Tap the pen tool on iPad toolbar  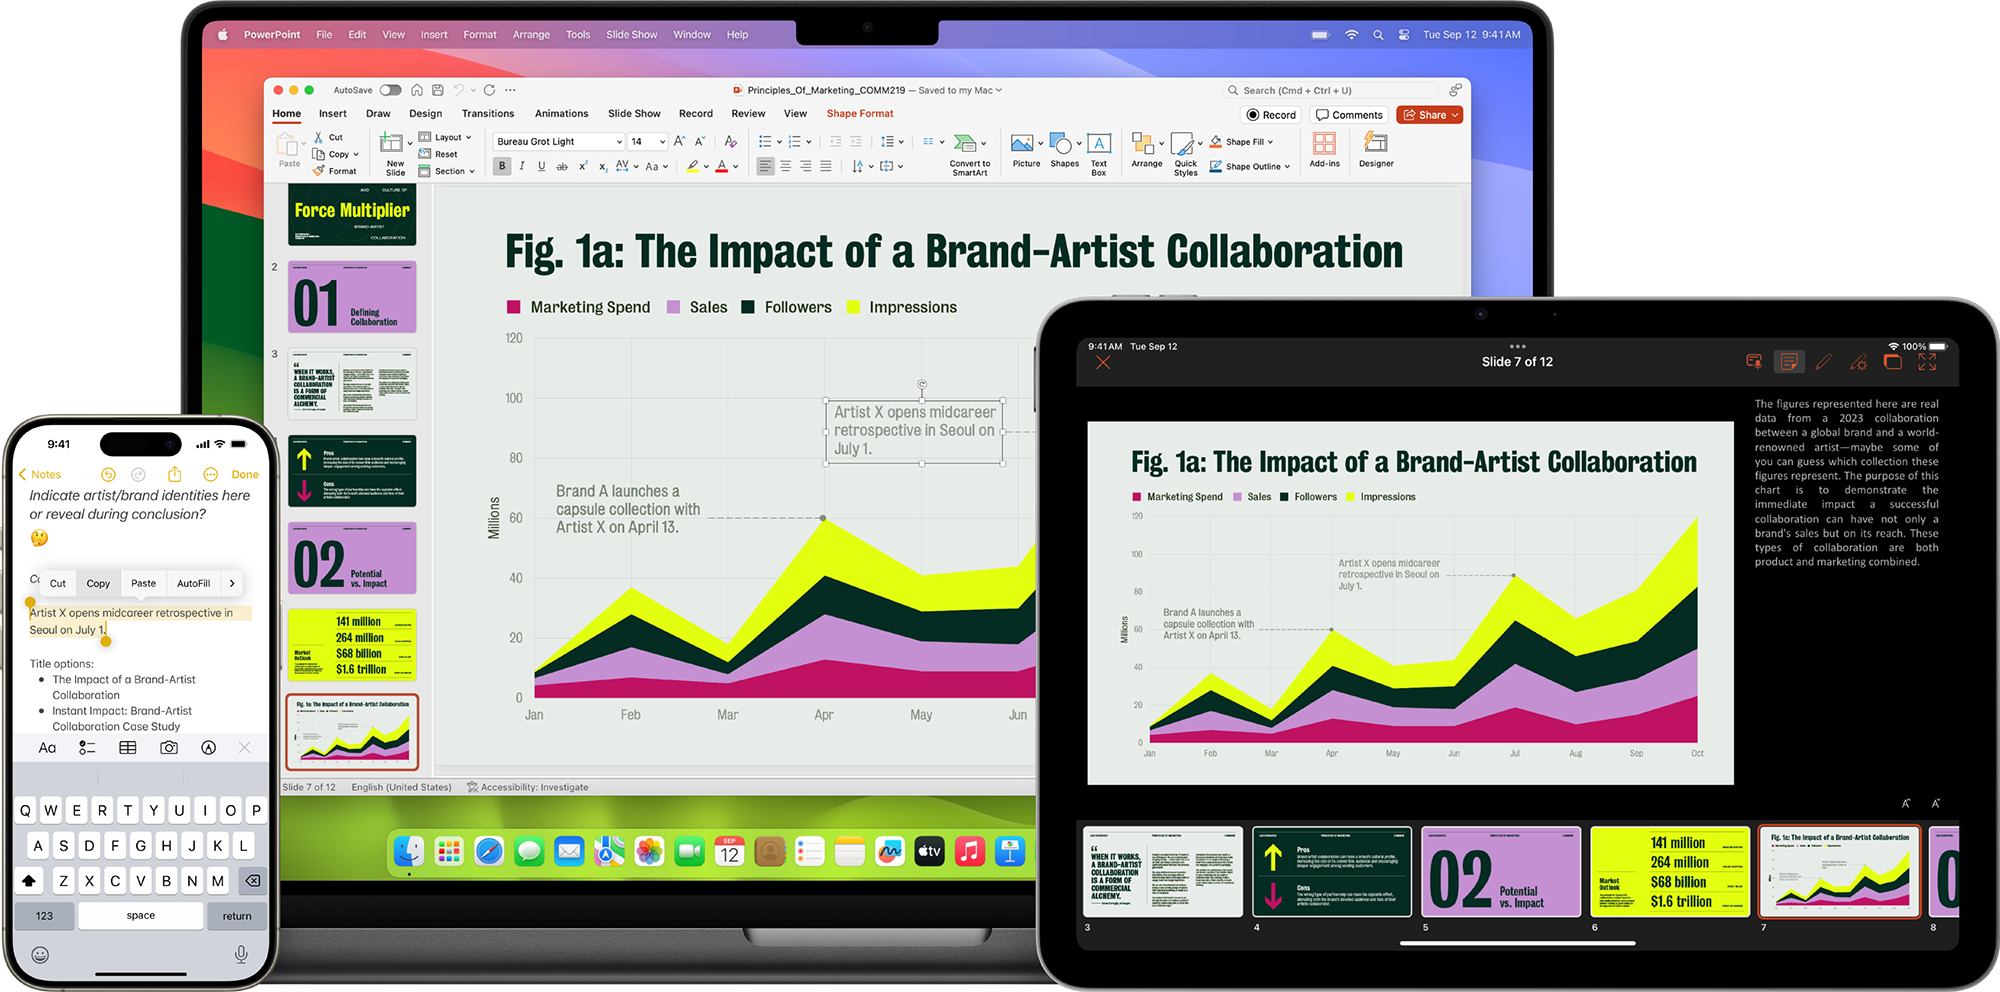pos(1824,362)
